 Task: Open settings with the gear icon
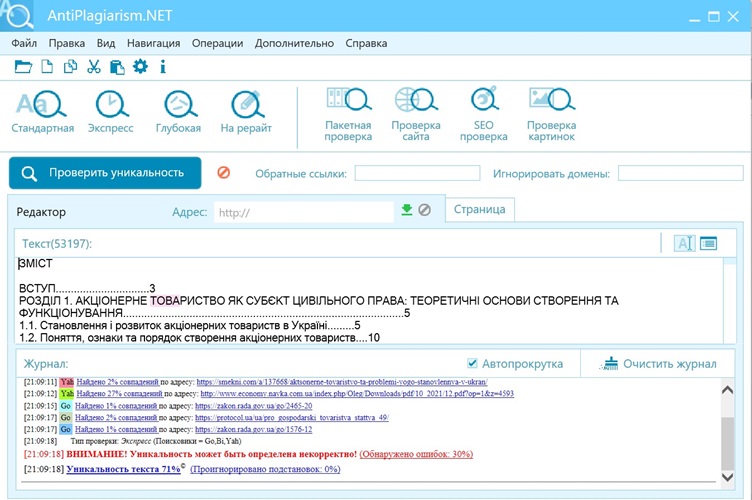click(141, 66)
